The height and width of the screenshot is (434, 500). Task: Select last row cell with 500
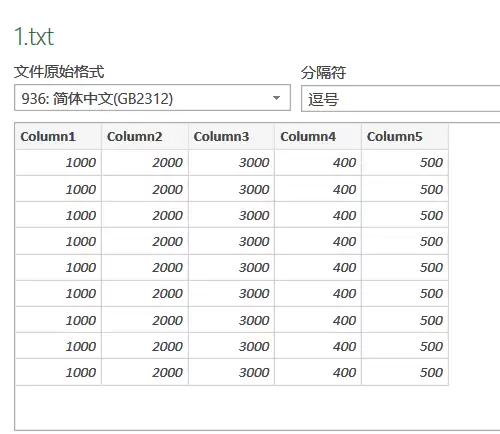405,372
